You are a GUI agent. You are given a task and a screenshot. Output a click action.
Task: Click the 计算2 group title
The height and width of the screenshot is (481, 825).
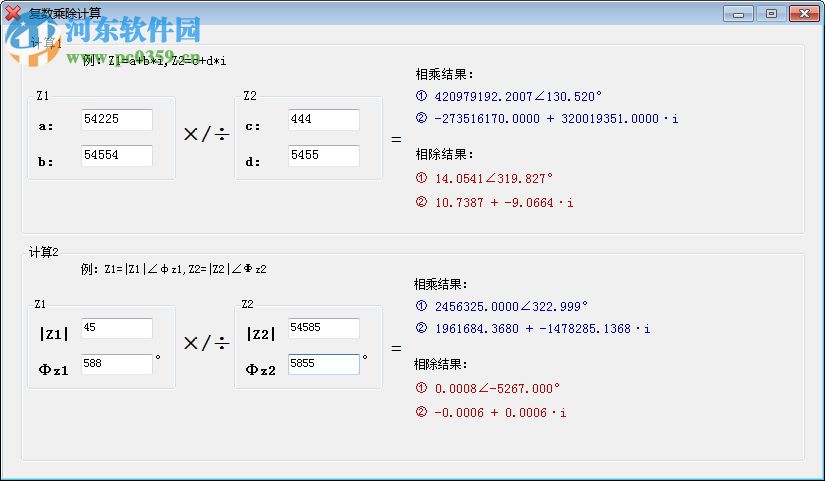point(44,252)
